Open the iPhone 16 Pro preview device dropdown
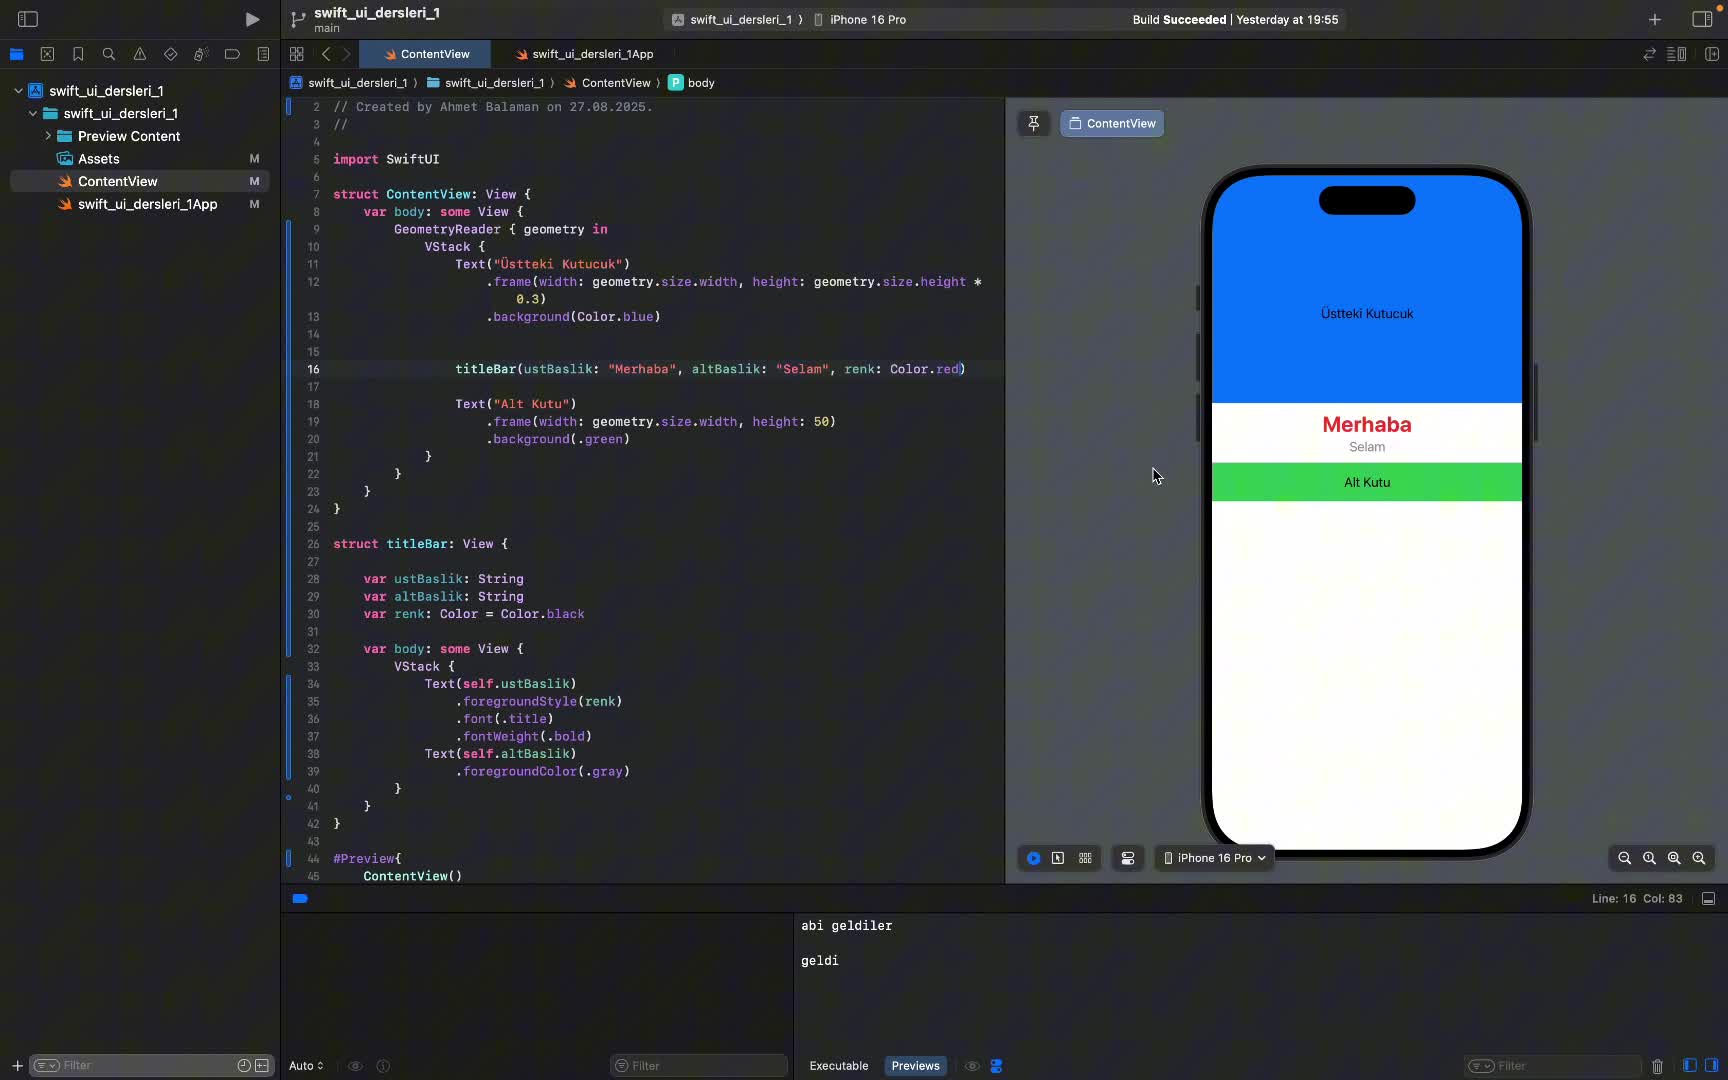 pos(1215,858)
